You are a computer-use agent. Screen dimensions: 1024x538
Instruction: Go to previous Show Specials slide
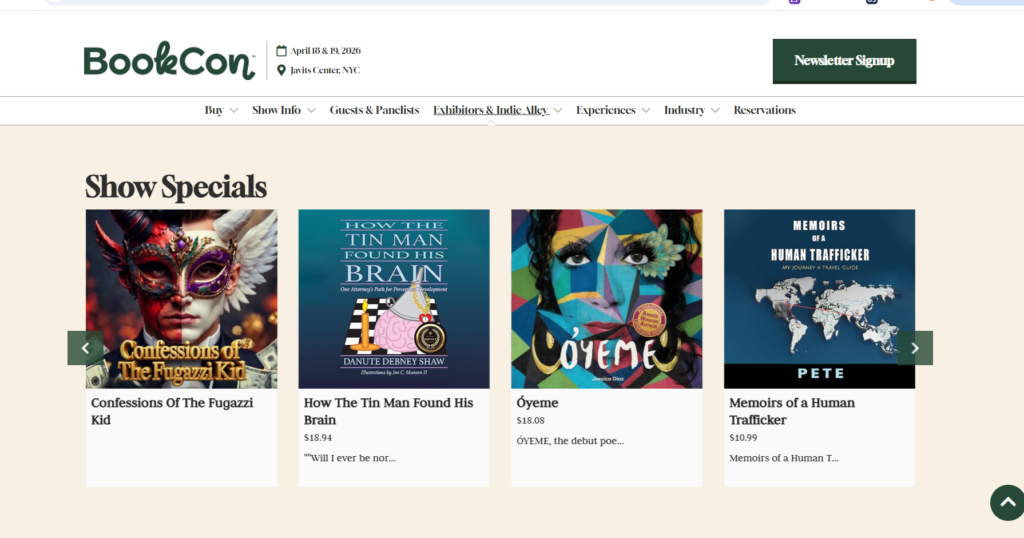[x=86, y=348]
